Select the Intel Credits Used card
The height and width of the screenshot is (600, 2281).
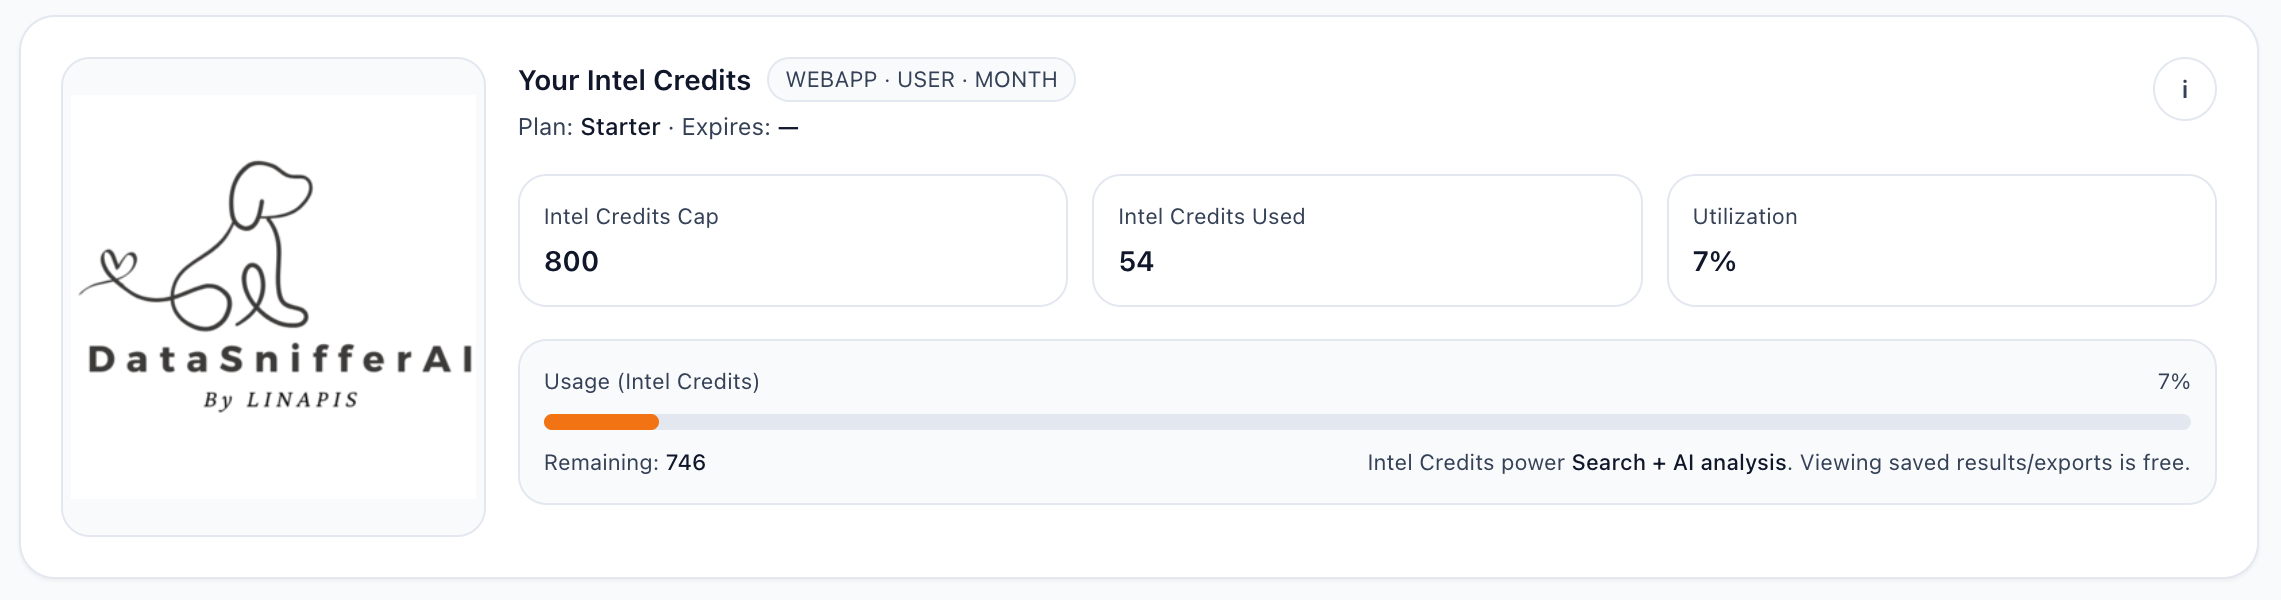pos(1367,240)
